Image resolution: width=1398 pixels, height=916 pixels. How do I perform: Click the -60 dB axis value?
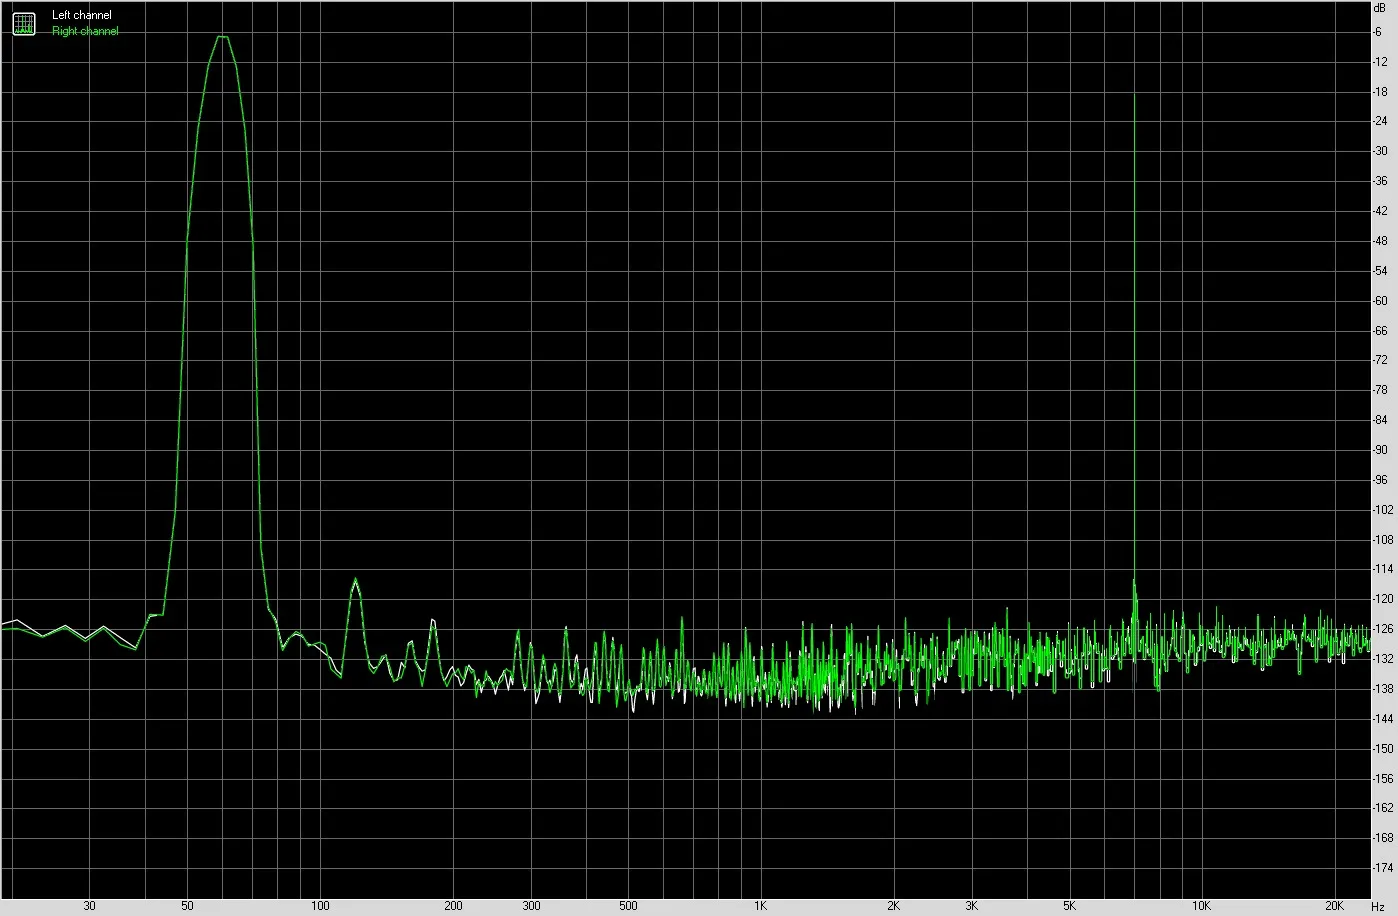[1380, 301]
